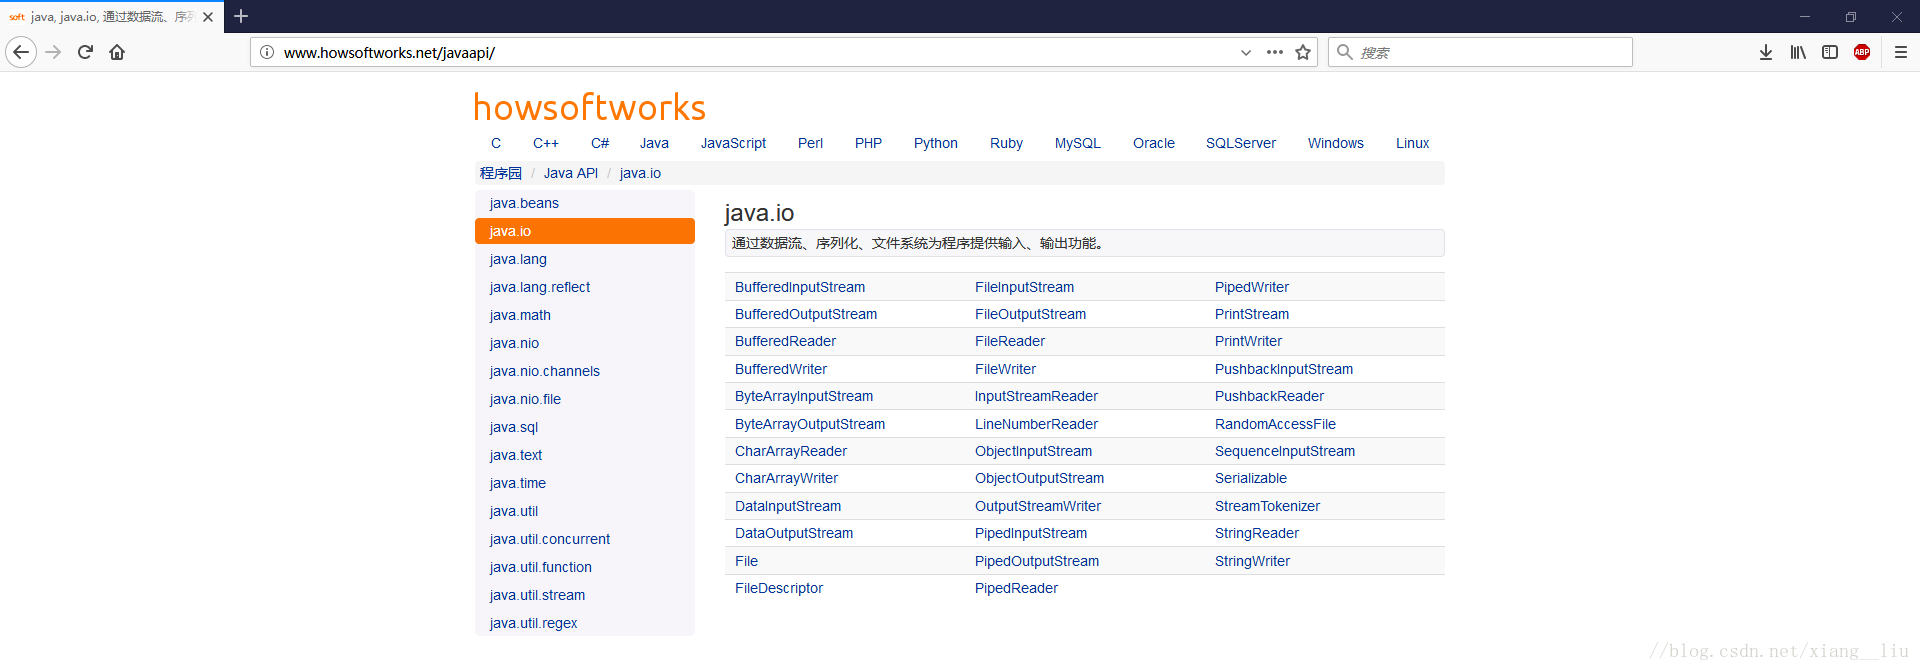Open the JavaScript nav item

tap(733, 143)
